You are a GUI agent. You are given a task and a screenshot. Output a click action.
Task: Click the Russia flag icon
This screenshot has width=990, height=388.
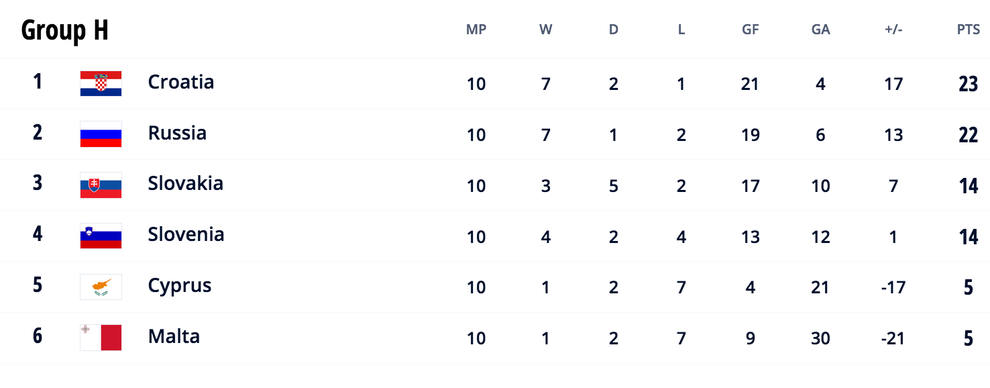(101, 134)
